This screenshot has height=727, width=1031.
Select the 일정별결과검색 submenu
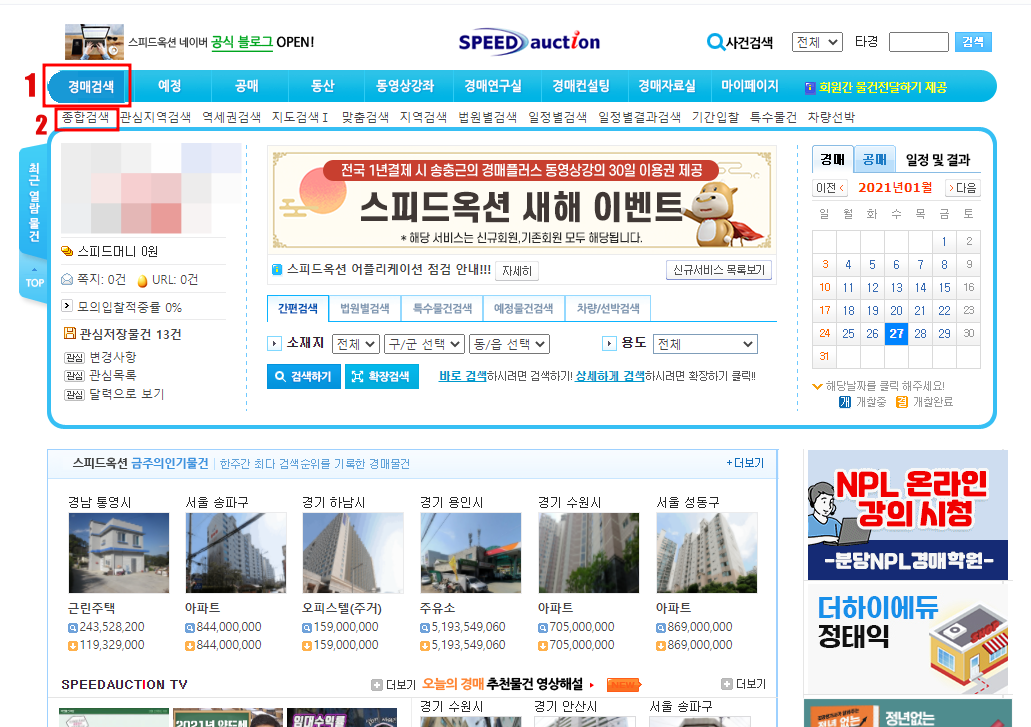point(639,117)
